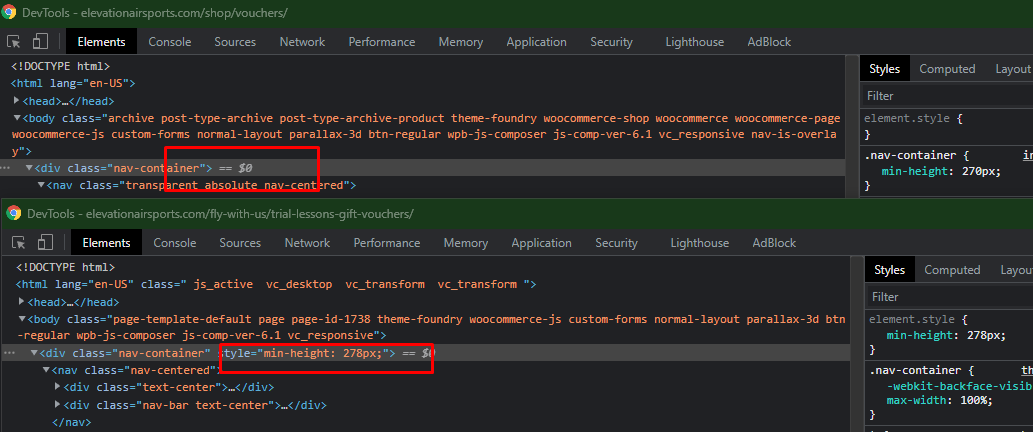1033x432 pixels.
Task: Collapse transparent absolute nav-centered nav node
Action: click(x=41, y=185)
